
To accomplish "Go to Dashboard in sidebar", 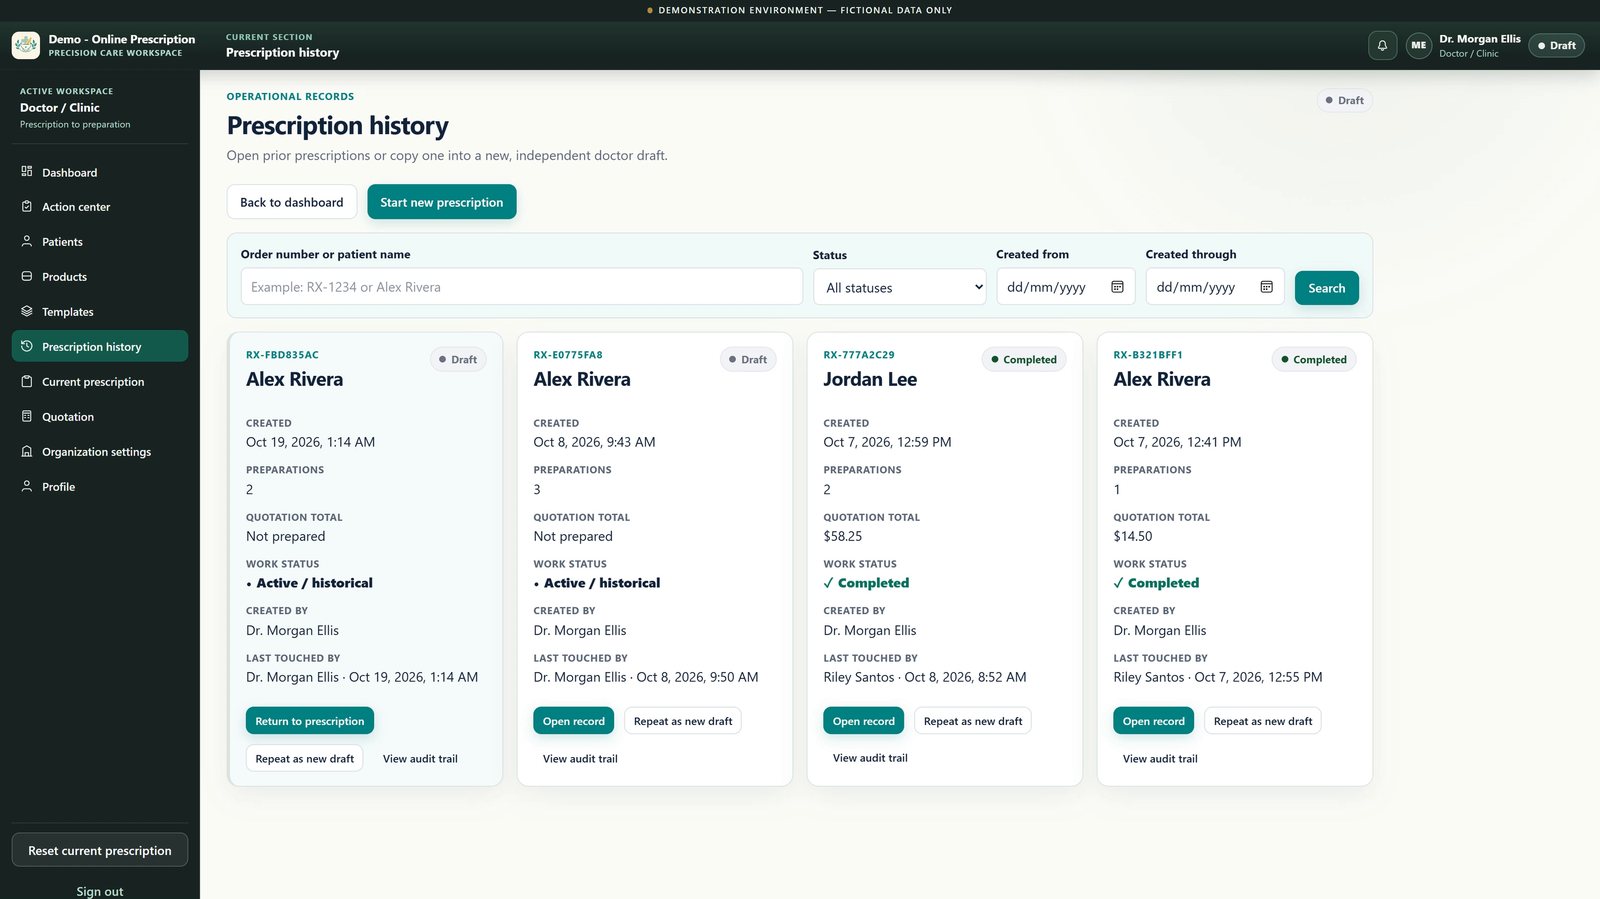I will [100, 172].
